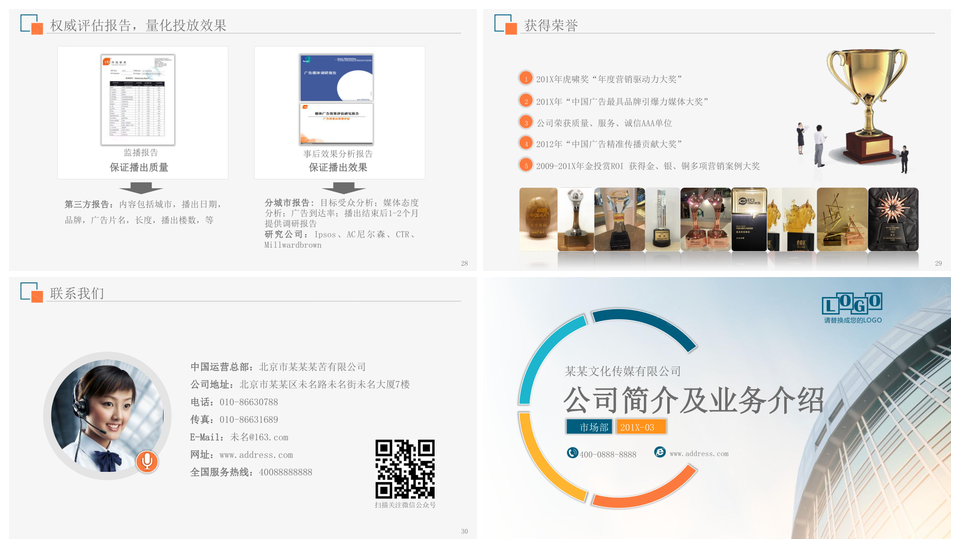
Task: Click the square title icon beside 获得荣誉
Action: coord(505,24)
